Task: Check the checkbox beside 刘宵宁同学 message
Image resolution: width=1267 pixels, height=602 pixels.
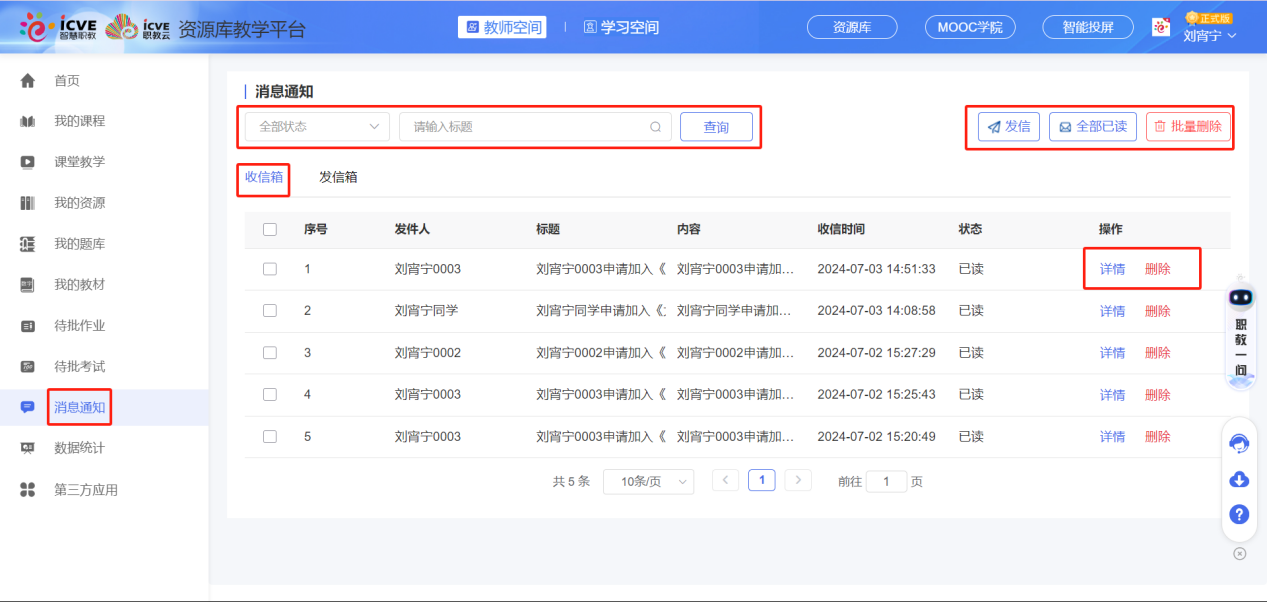Action: tap(269, 310)
